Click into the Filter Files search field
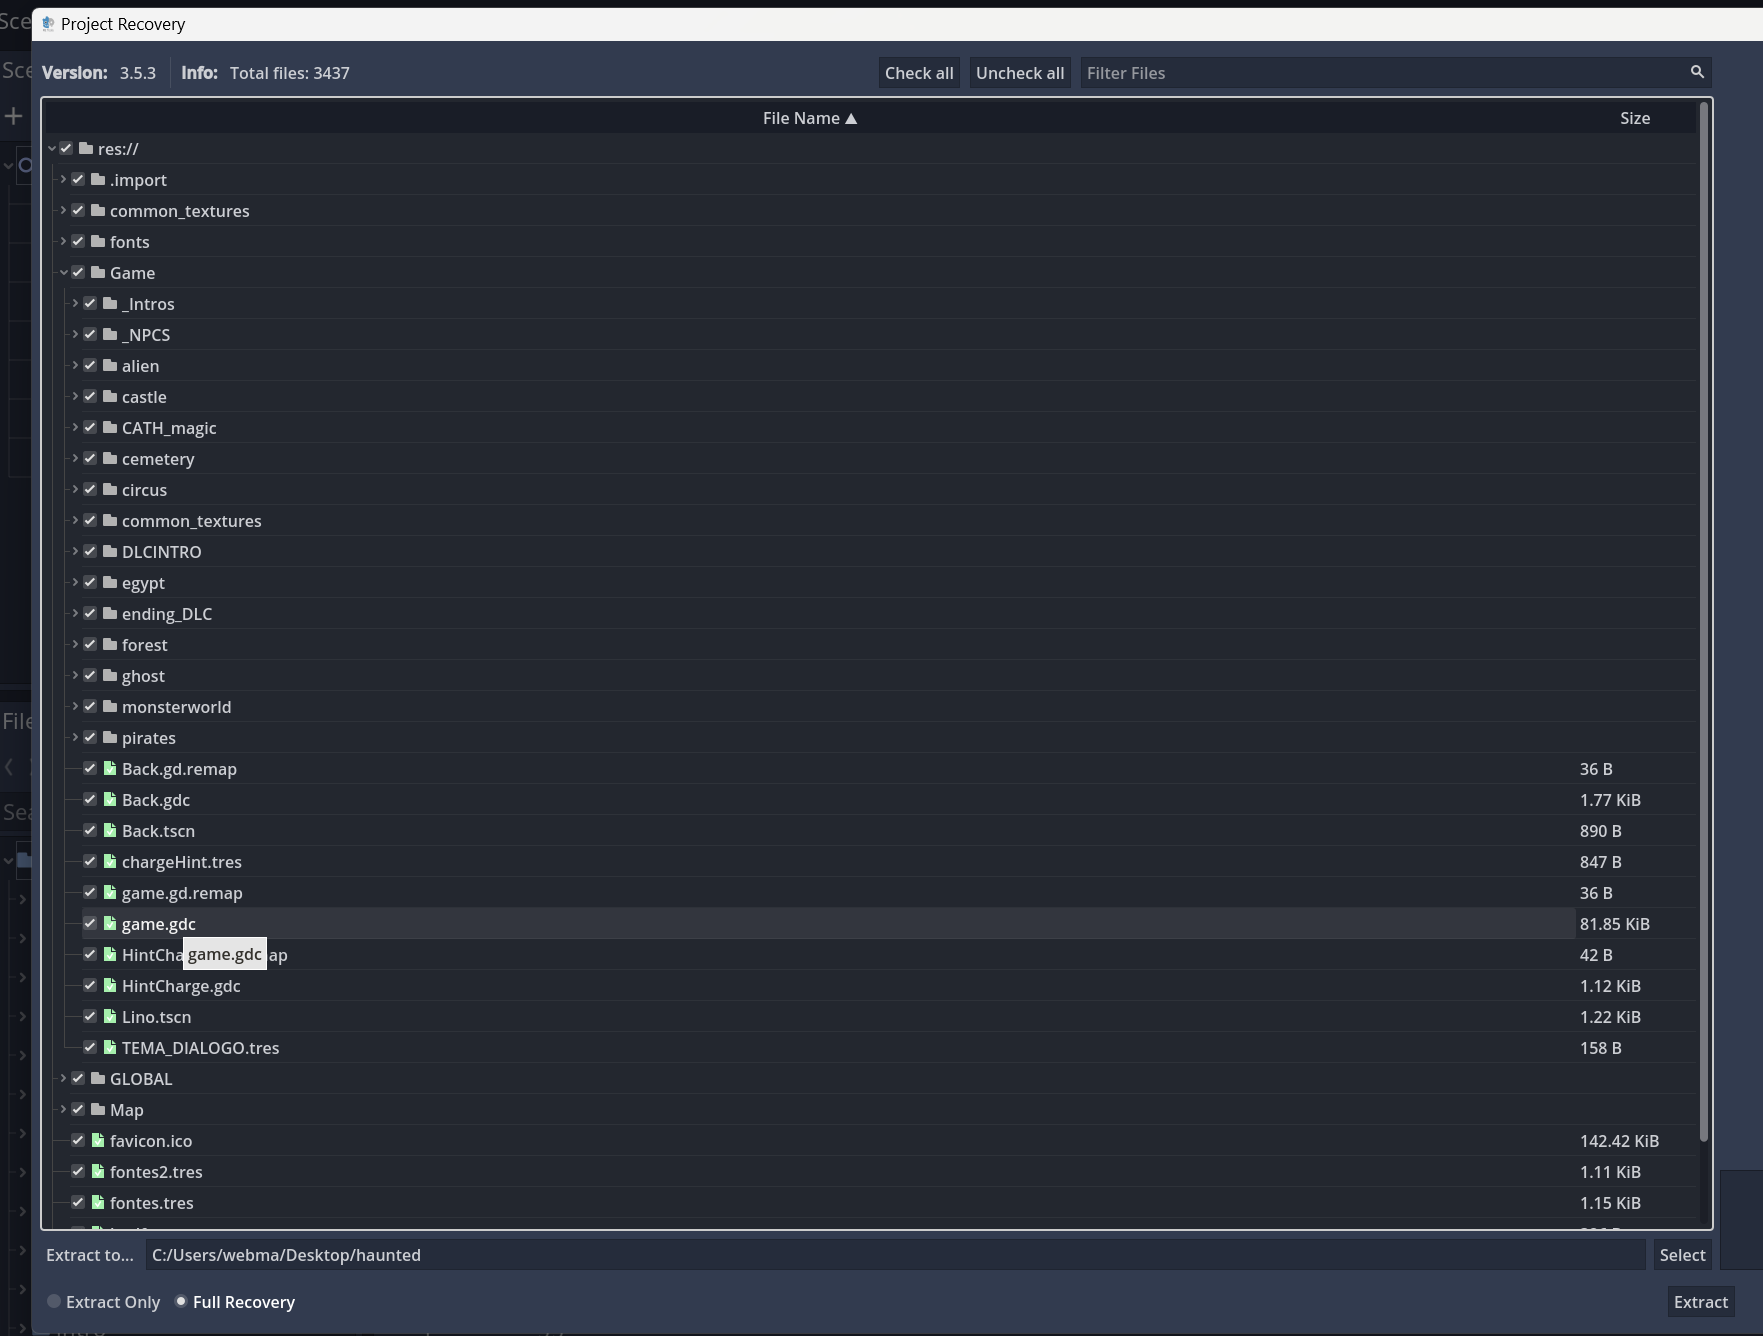Screen dimensions: 1763x1336 click(x=1380, y=73)
